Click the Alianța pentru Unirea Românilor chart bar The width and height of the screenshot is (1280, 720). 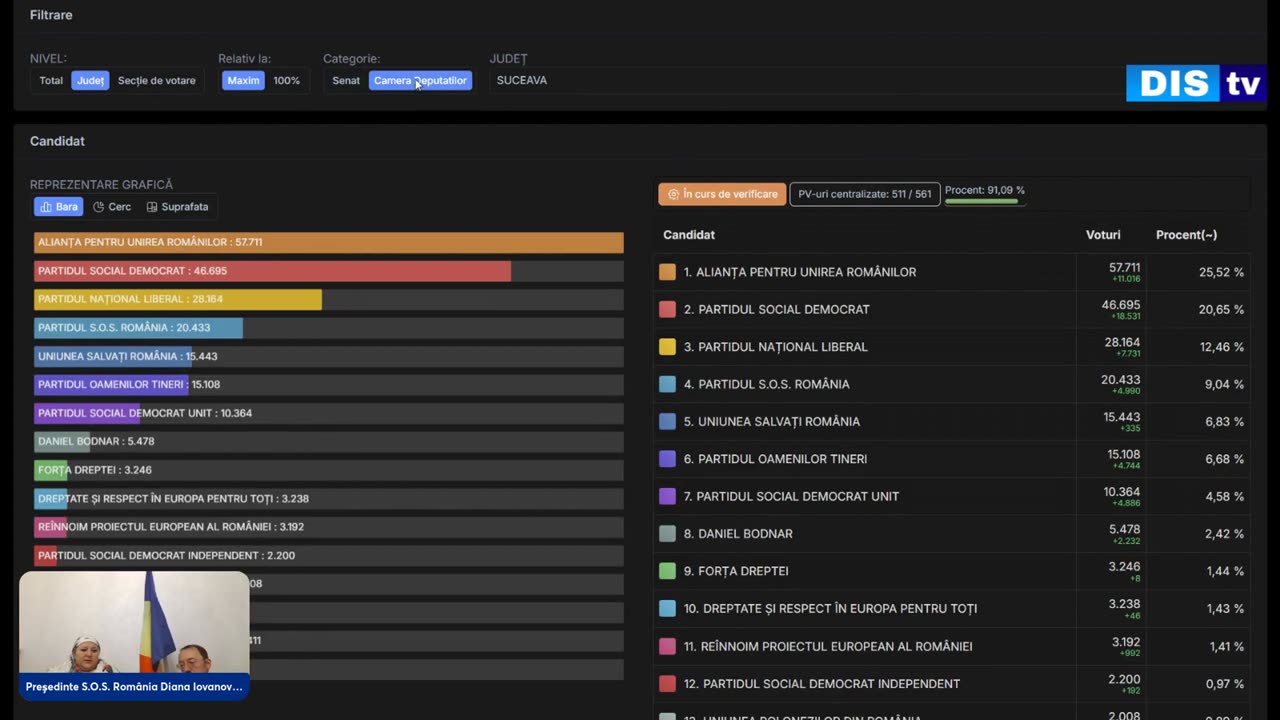(x=329, y=242)
